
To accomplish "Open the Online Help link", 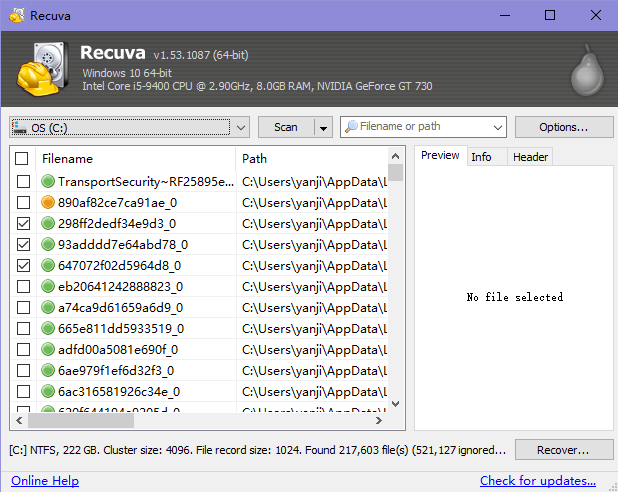I will (45, 481).
